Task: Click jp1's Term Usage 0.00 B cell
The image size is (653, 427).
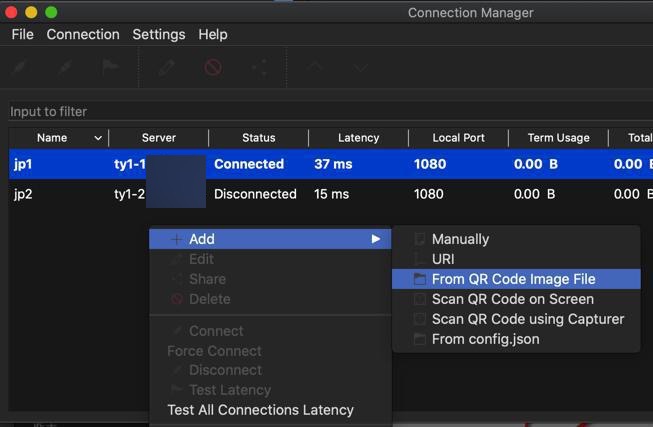Action: (536, 164)
